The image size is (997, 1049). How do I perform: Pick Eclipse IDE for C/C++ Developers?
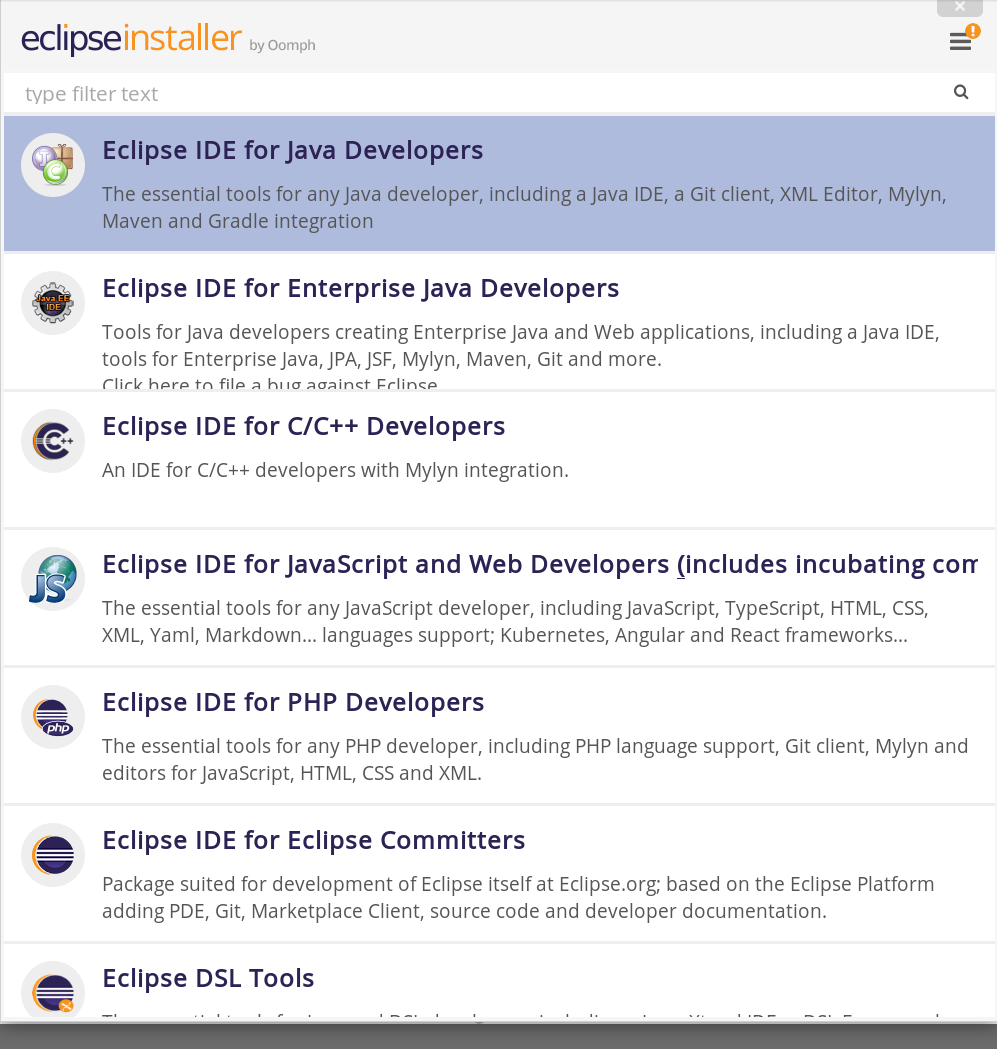[x=304, y=427]
